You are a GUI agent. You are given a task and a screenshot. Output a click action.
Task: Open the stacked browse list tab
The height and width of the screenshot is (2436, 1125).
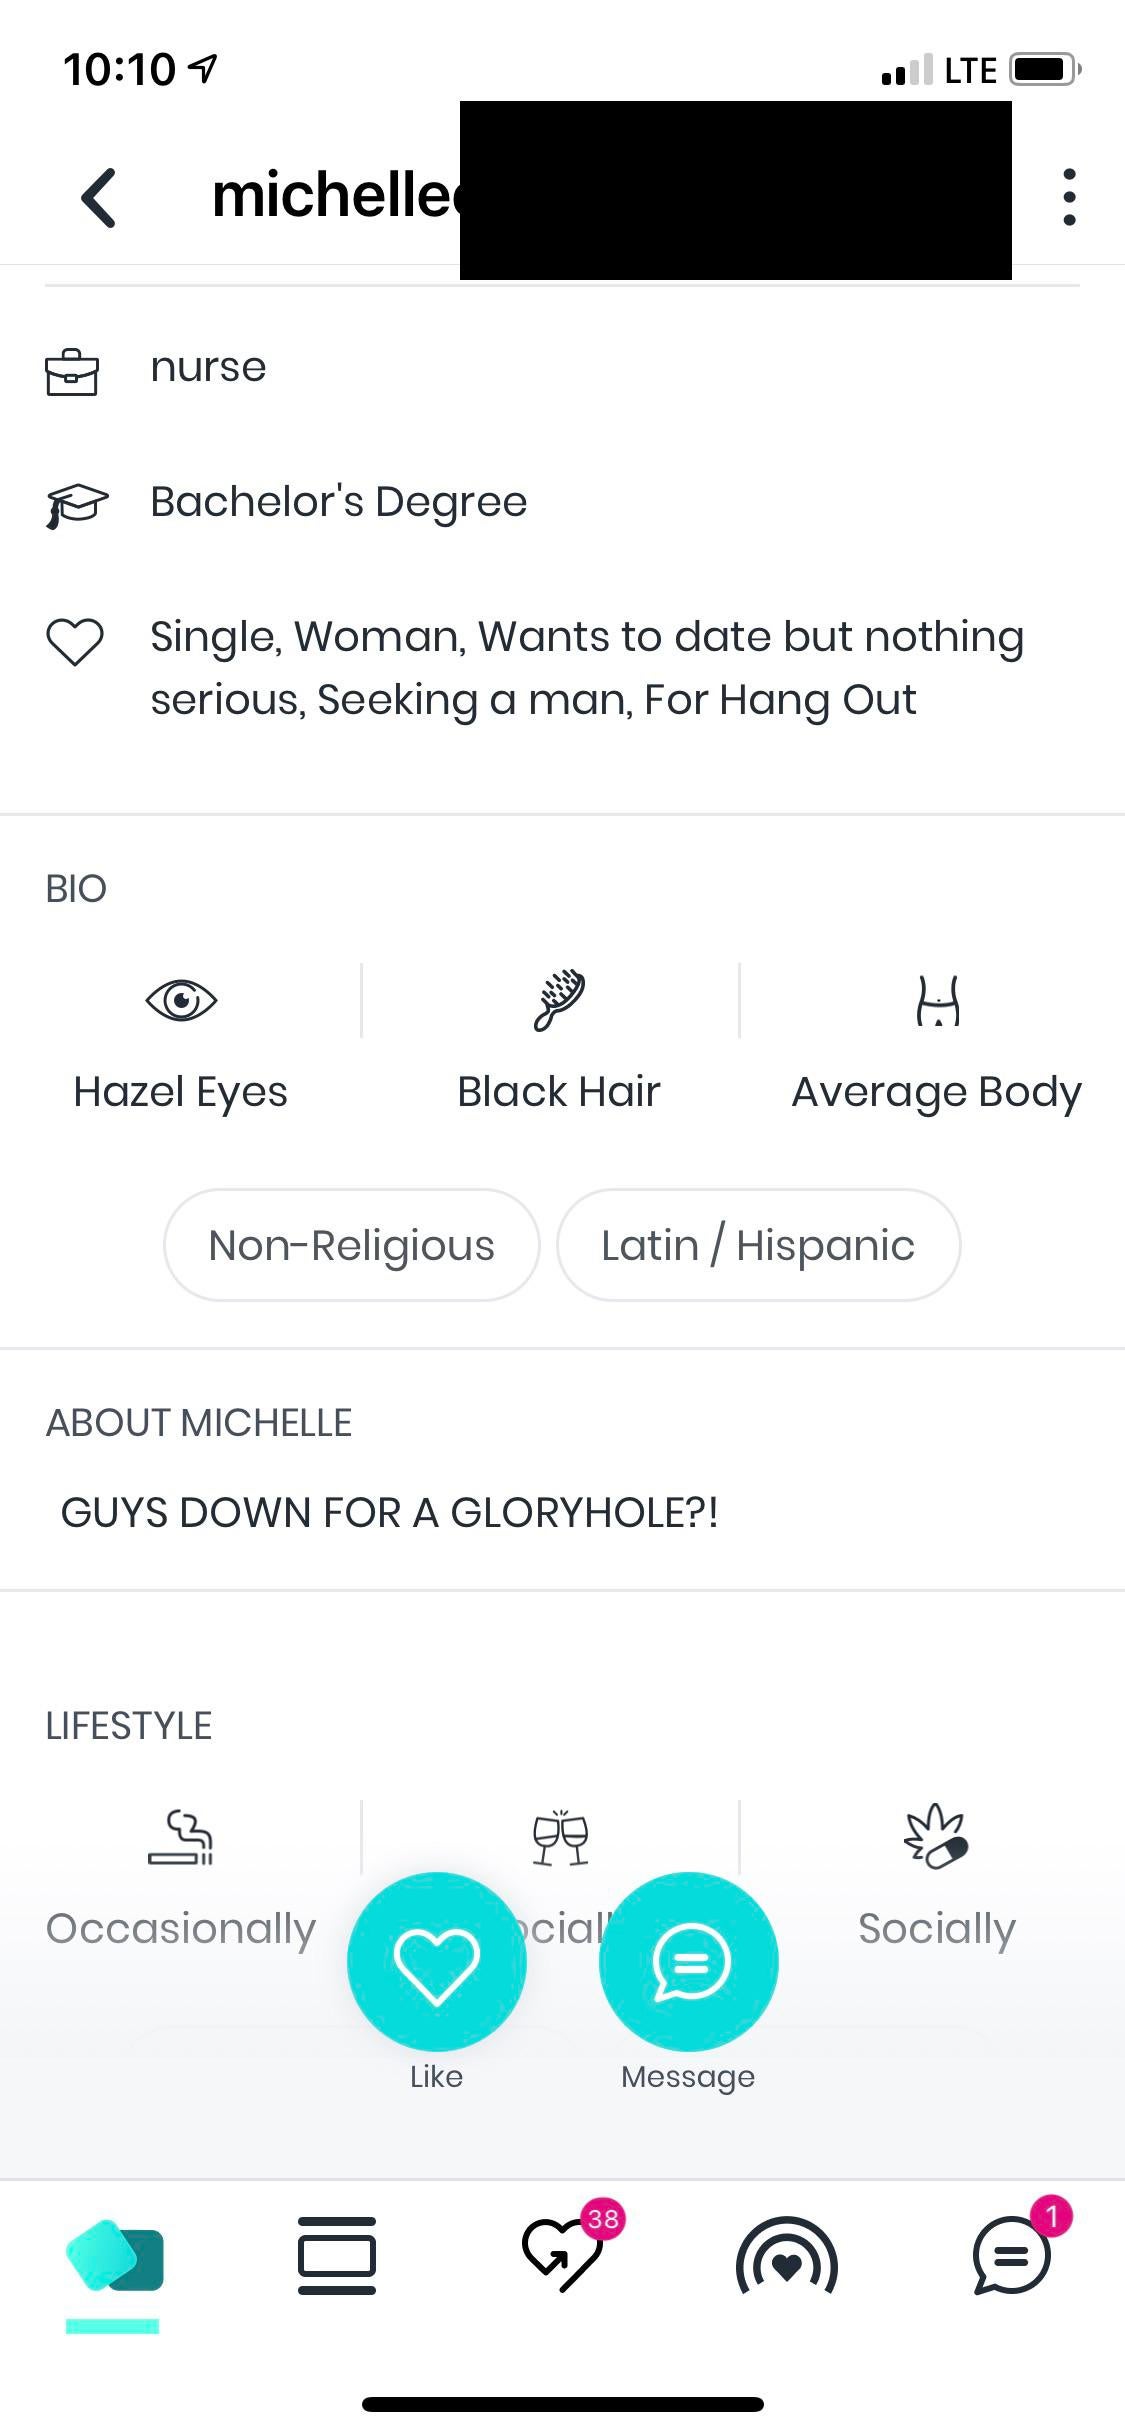[337, 2256]
